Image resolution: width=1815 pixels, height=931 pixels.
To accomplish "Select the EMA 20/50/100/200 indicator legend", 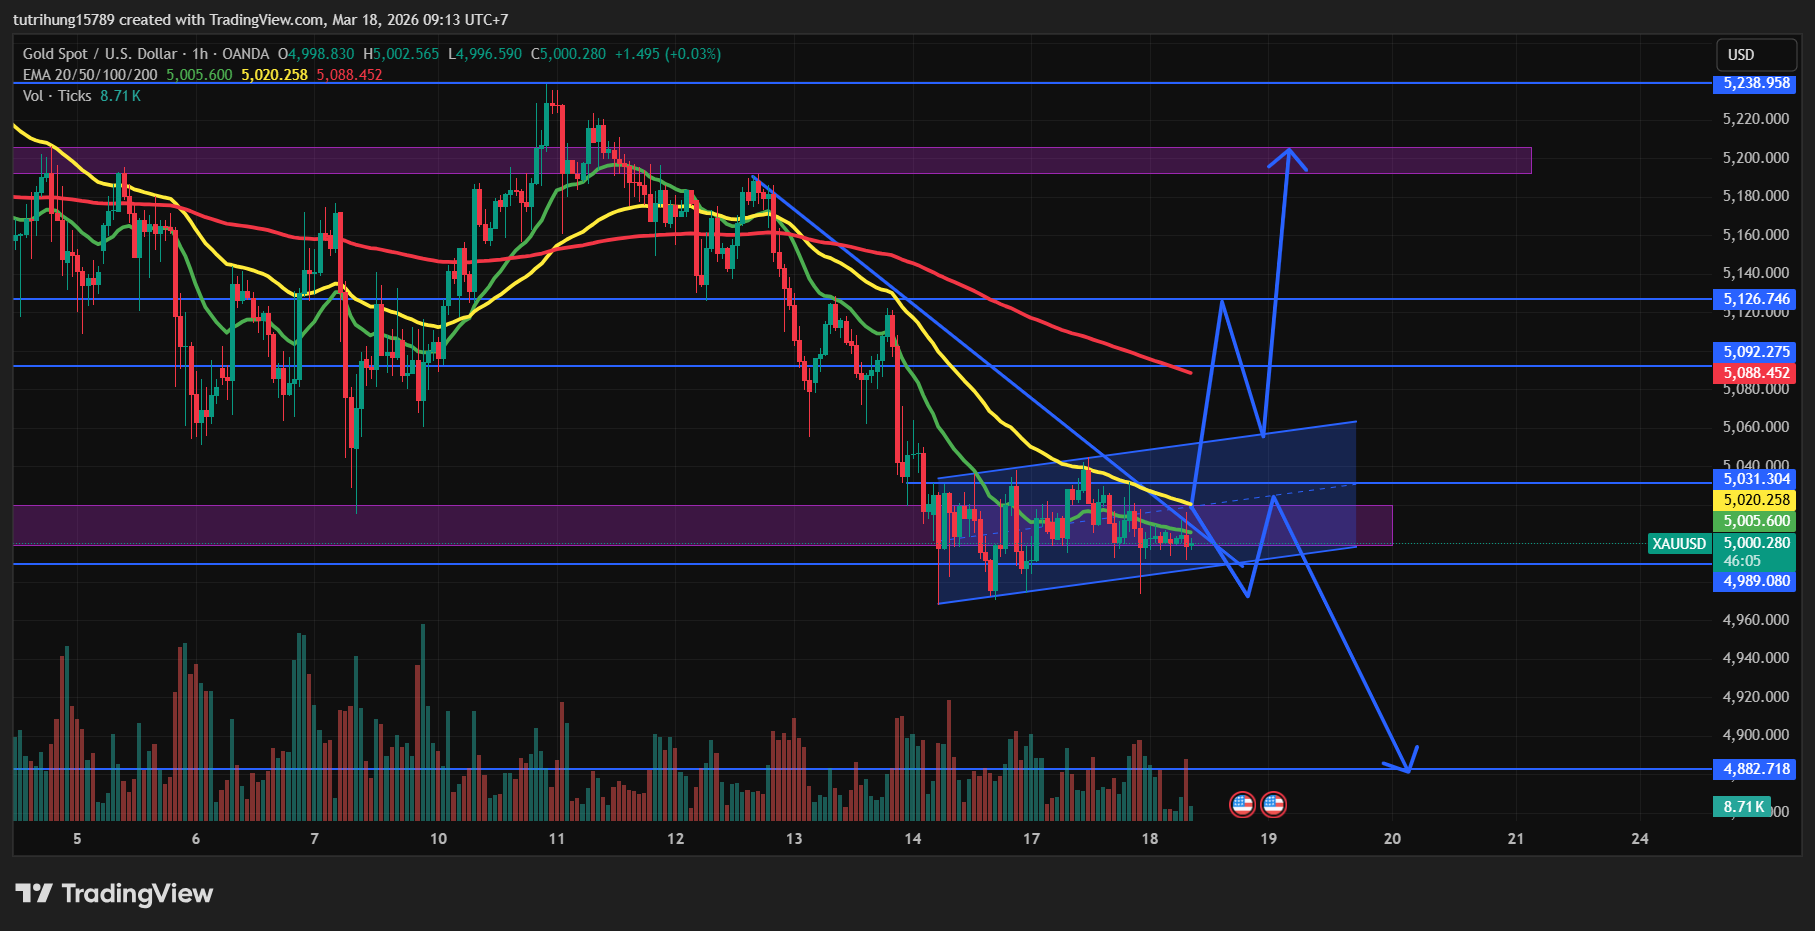I will [90, 75].
